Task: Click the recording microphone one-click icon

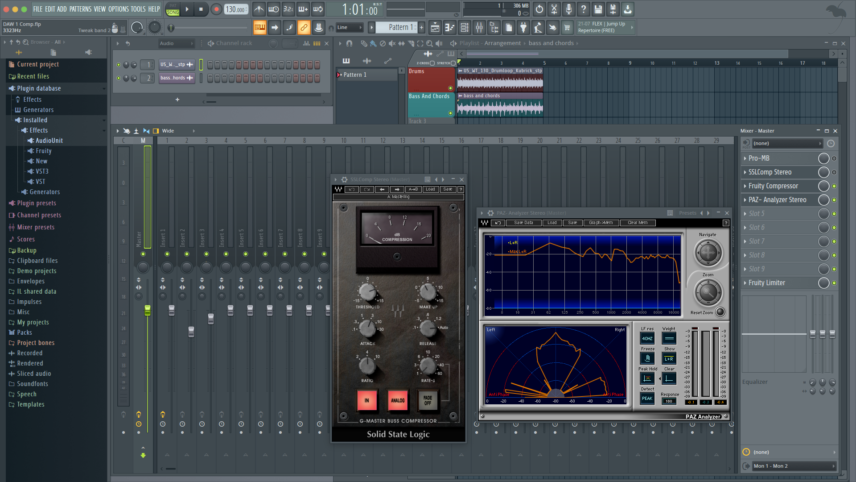Action: click(x=569, y=9)
